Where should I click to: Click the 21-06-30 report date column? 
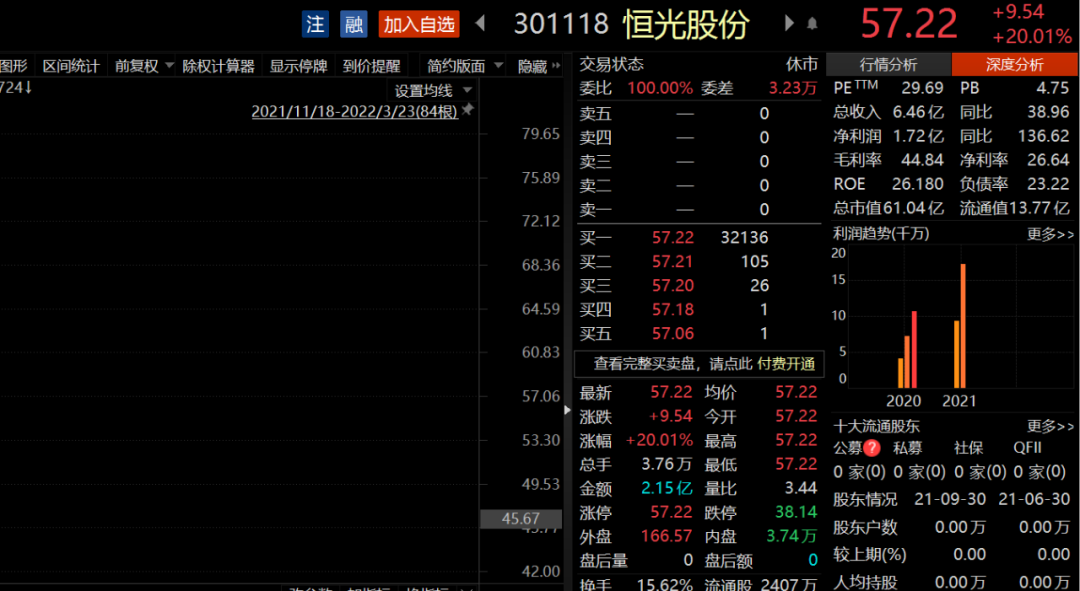click(x=1035, y=499)
